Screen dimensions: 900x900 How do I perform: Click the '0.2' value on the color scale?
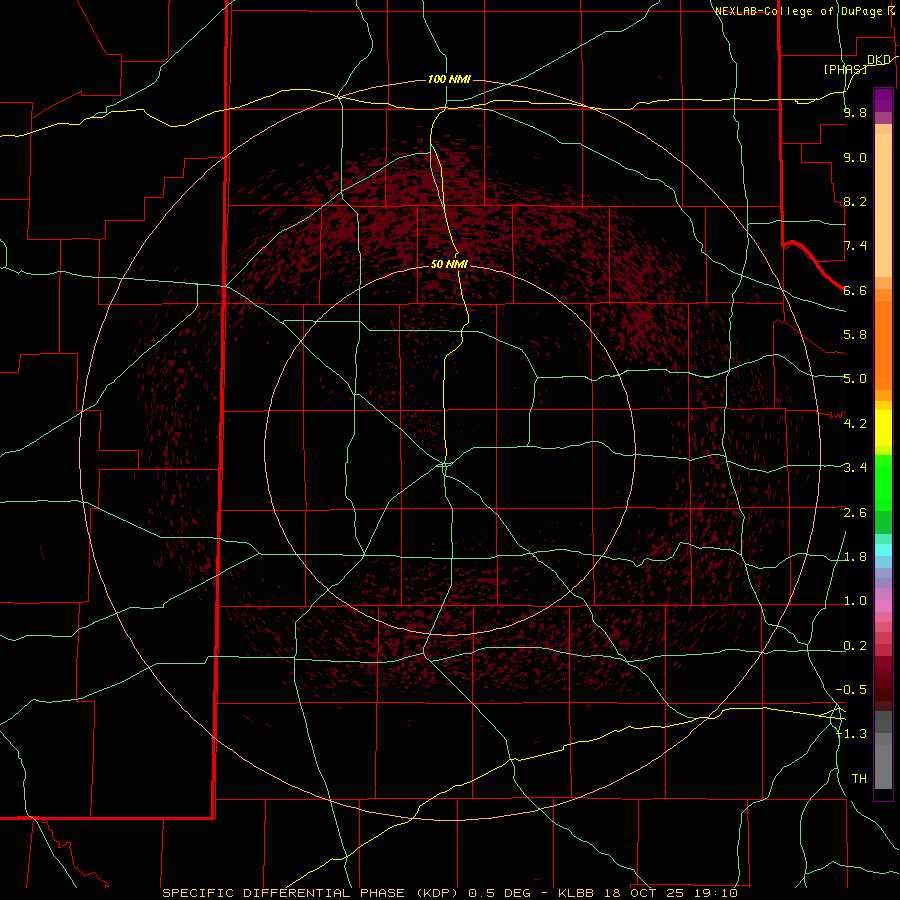pos(855,646)
